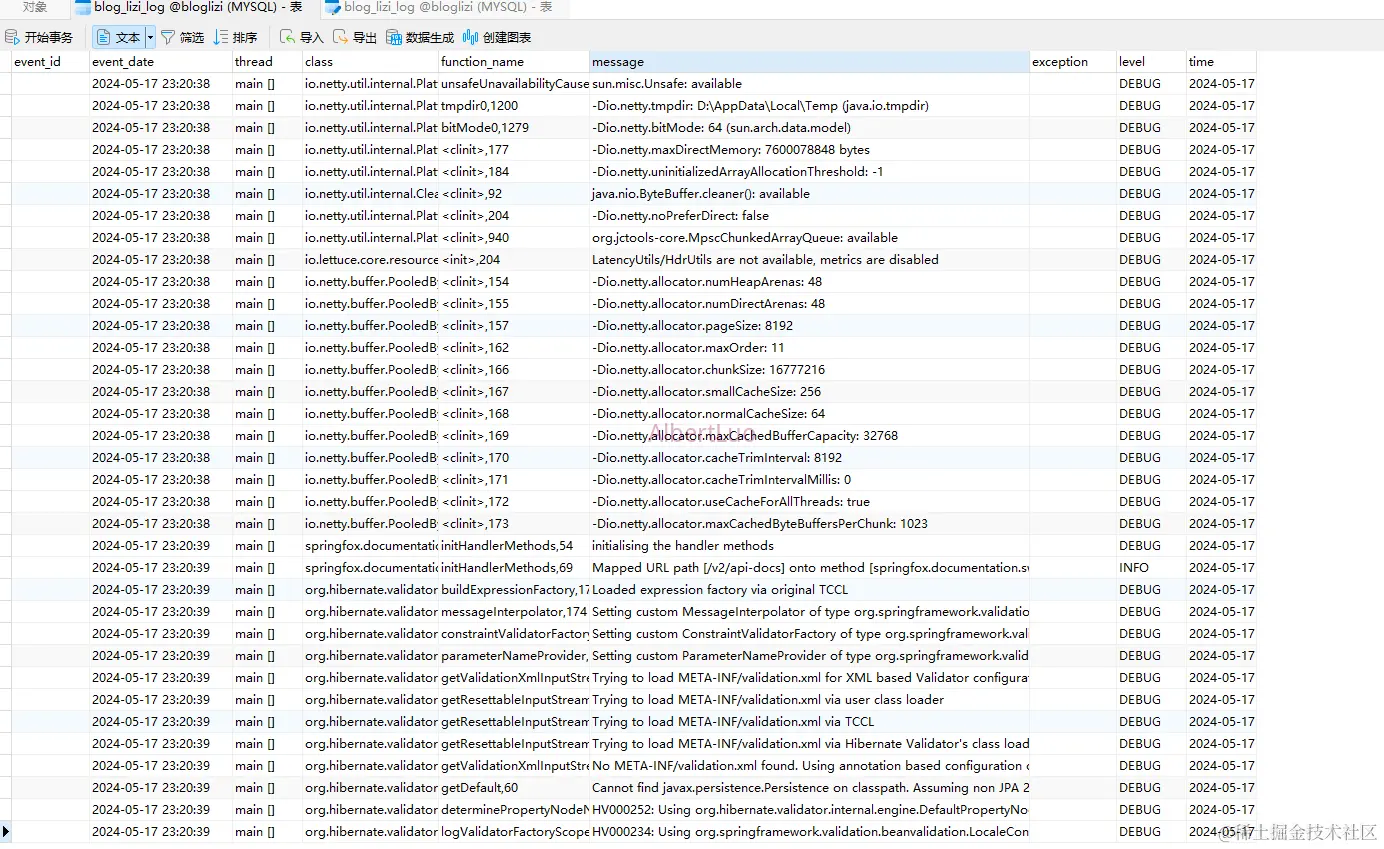This screenshot has width=1384, height=849.
Task: Click the class column header
Action: pyautogui.click(x=370, y=62)
